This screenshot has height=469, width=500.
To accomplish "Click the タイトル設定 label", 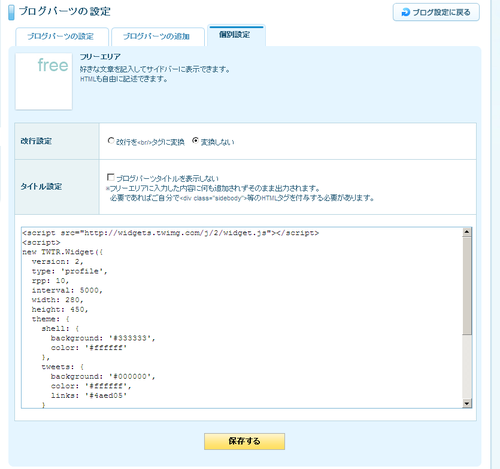I will pos(41,187).
